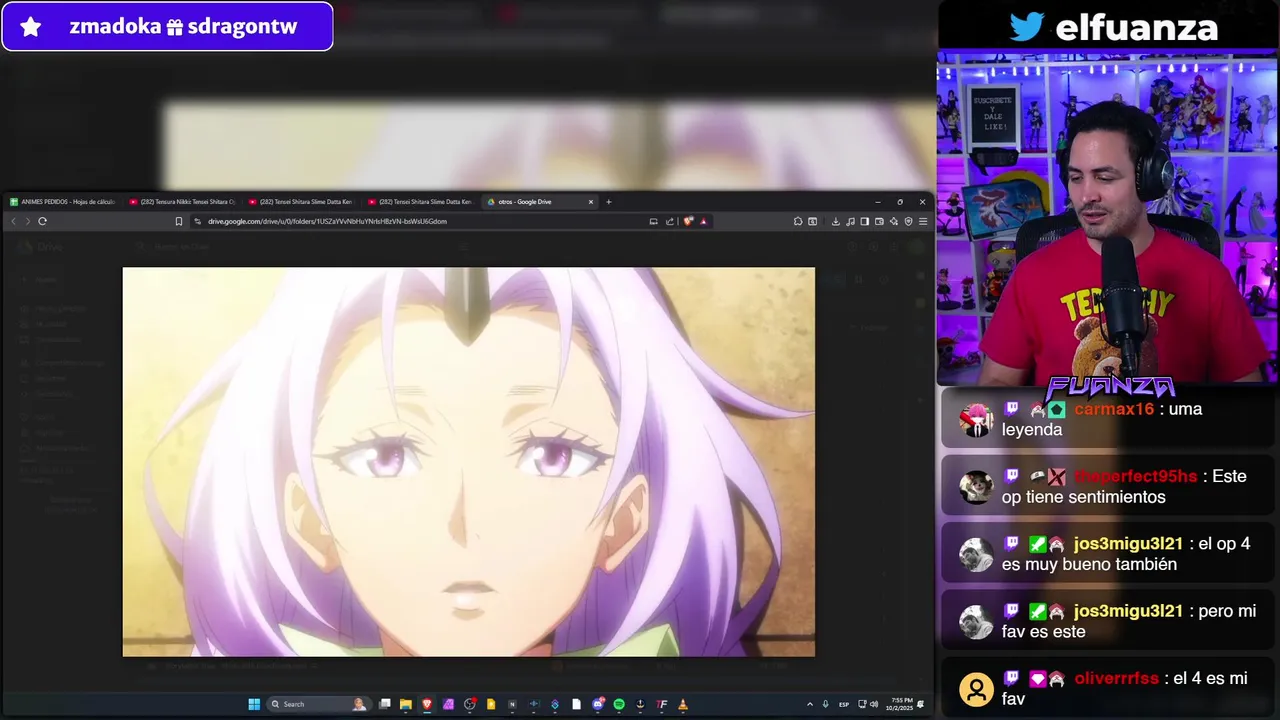The image size is (1280, 720).
Task: Open browser downloads icon
Action: pos(836,221)
